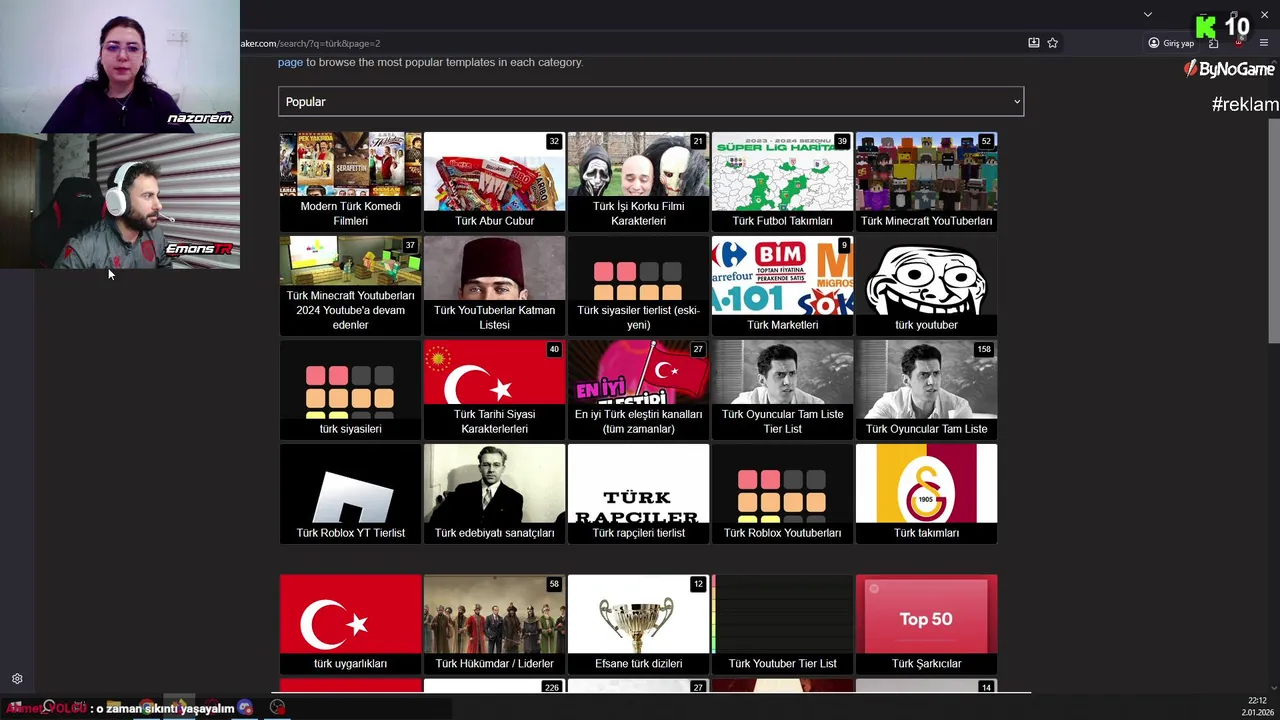
Task: Open Modern Türk Komedi Filmleri template
Action: [x=350, y=182]
